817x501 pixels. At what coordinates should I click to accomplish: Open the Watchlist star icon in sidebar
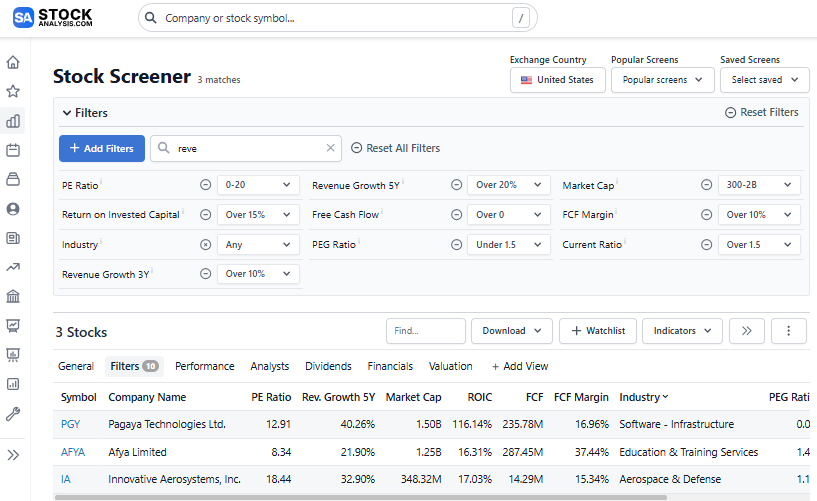pyautogui.click(x=13, y=92)
